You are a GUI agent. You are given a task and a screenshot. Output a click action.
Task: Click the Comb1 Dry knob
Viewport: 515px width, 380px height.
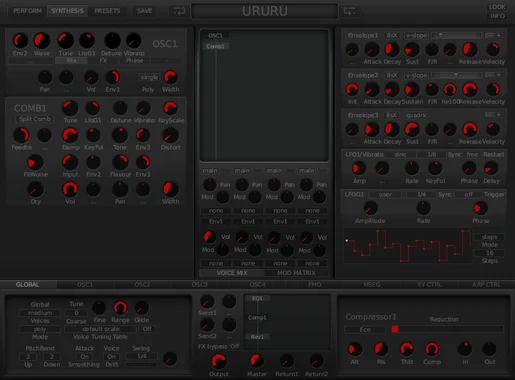coord(35,190)
